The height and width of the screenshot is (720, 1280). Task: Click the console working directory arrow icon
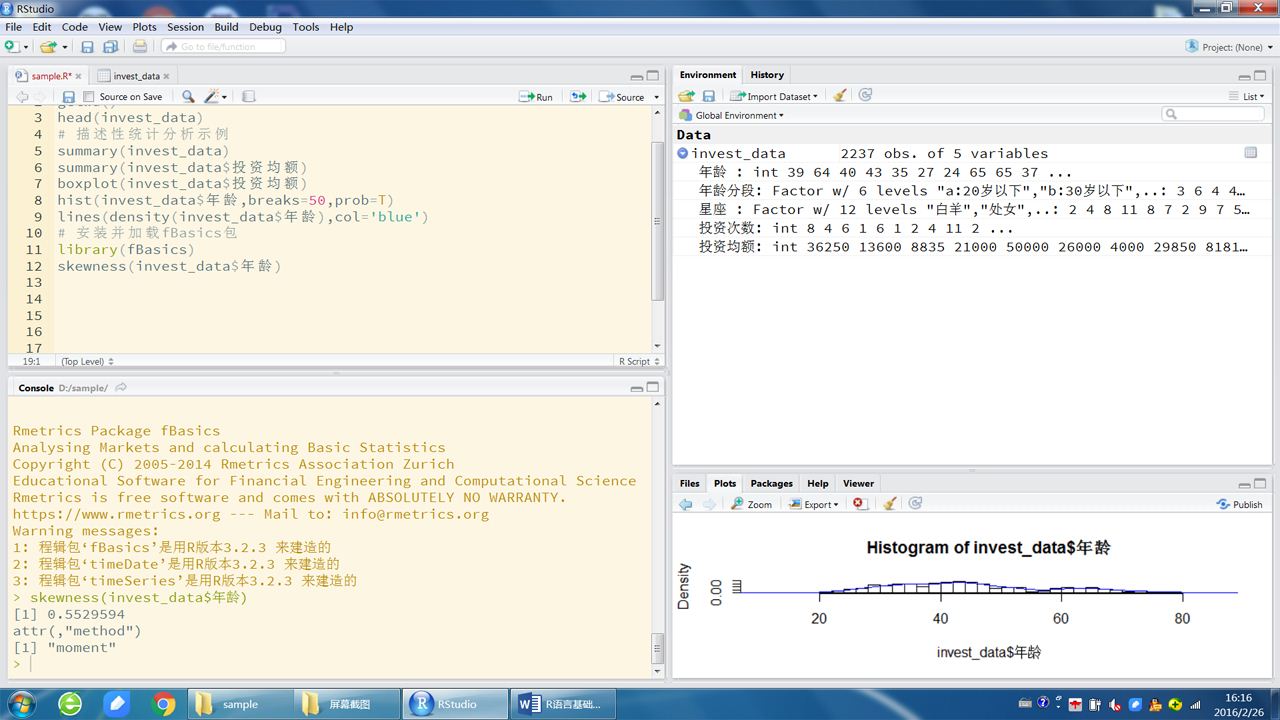click(121, 387)
